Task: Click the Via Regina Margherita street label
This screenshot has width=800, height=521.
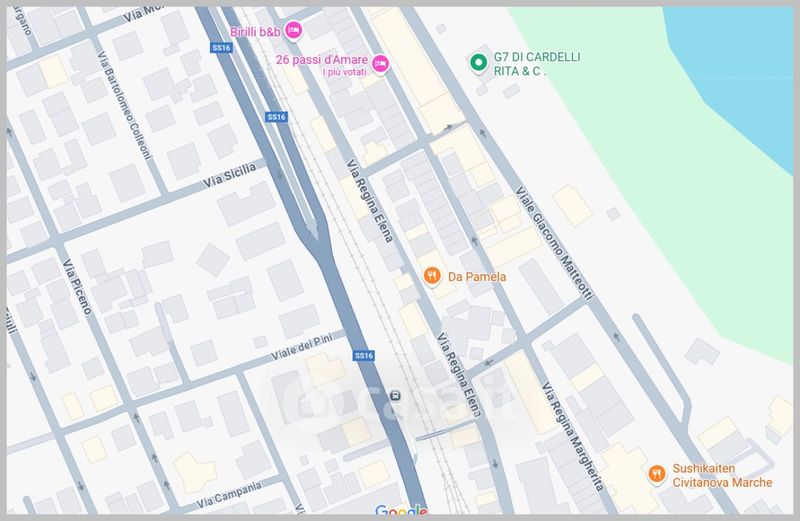Action: (573, 436)
